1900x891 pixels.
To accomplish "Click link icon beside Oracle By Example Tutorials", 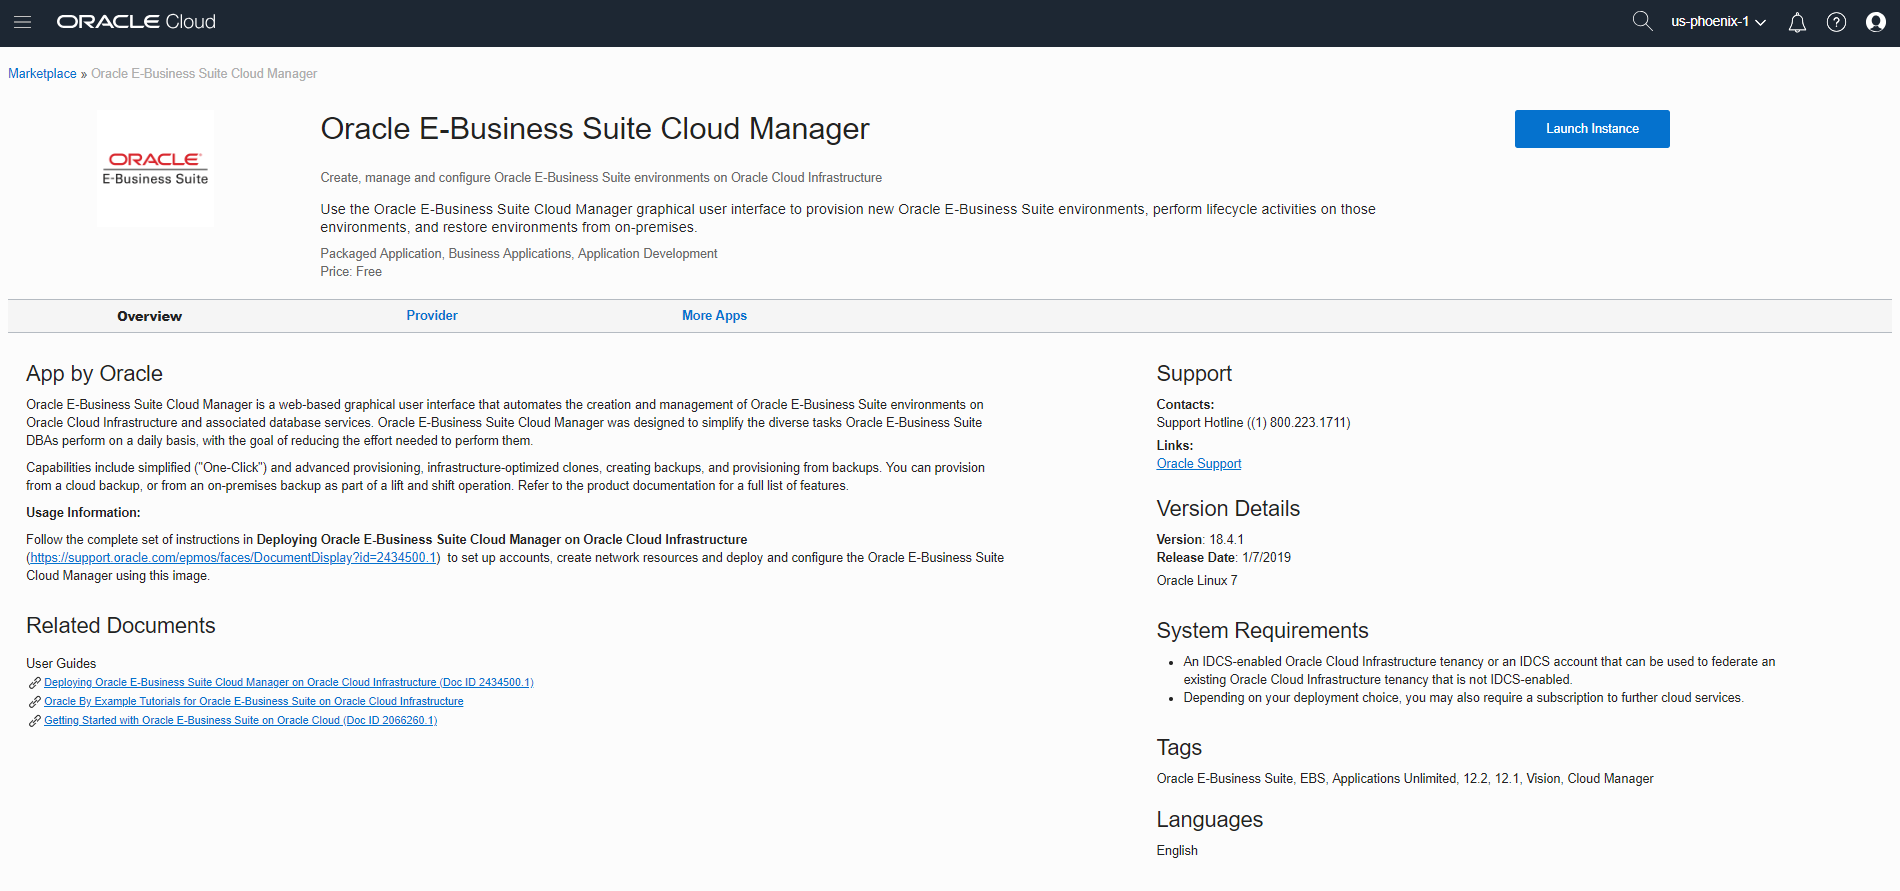I will tap(35, 702).
